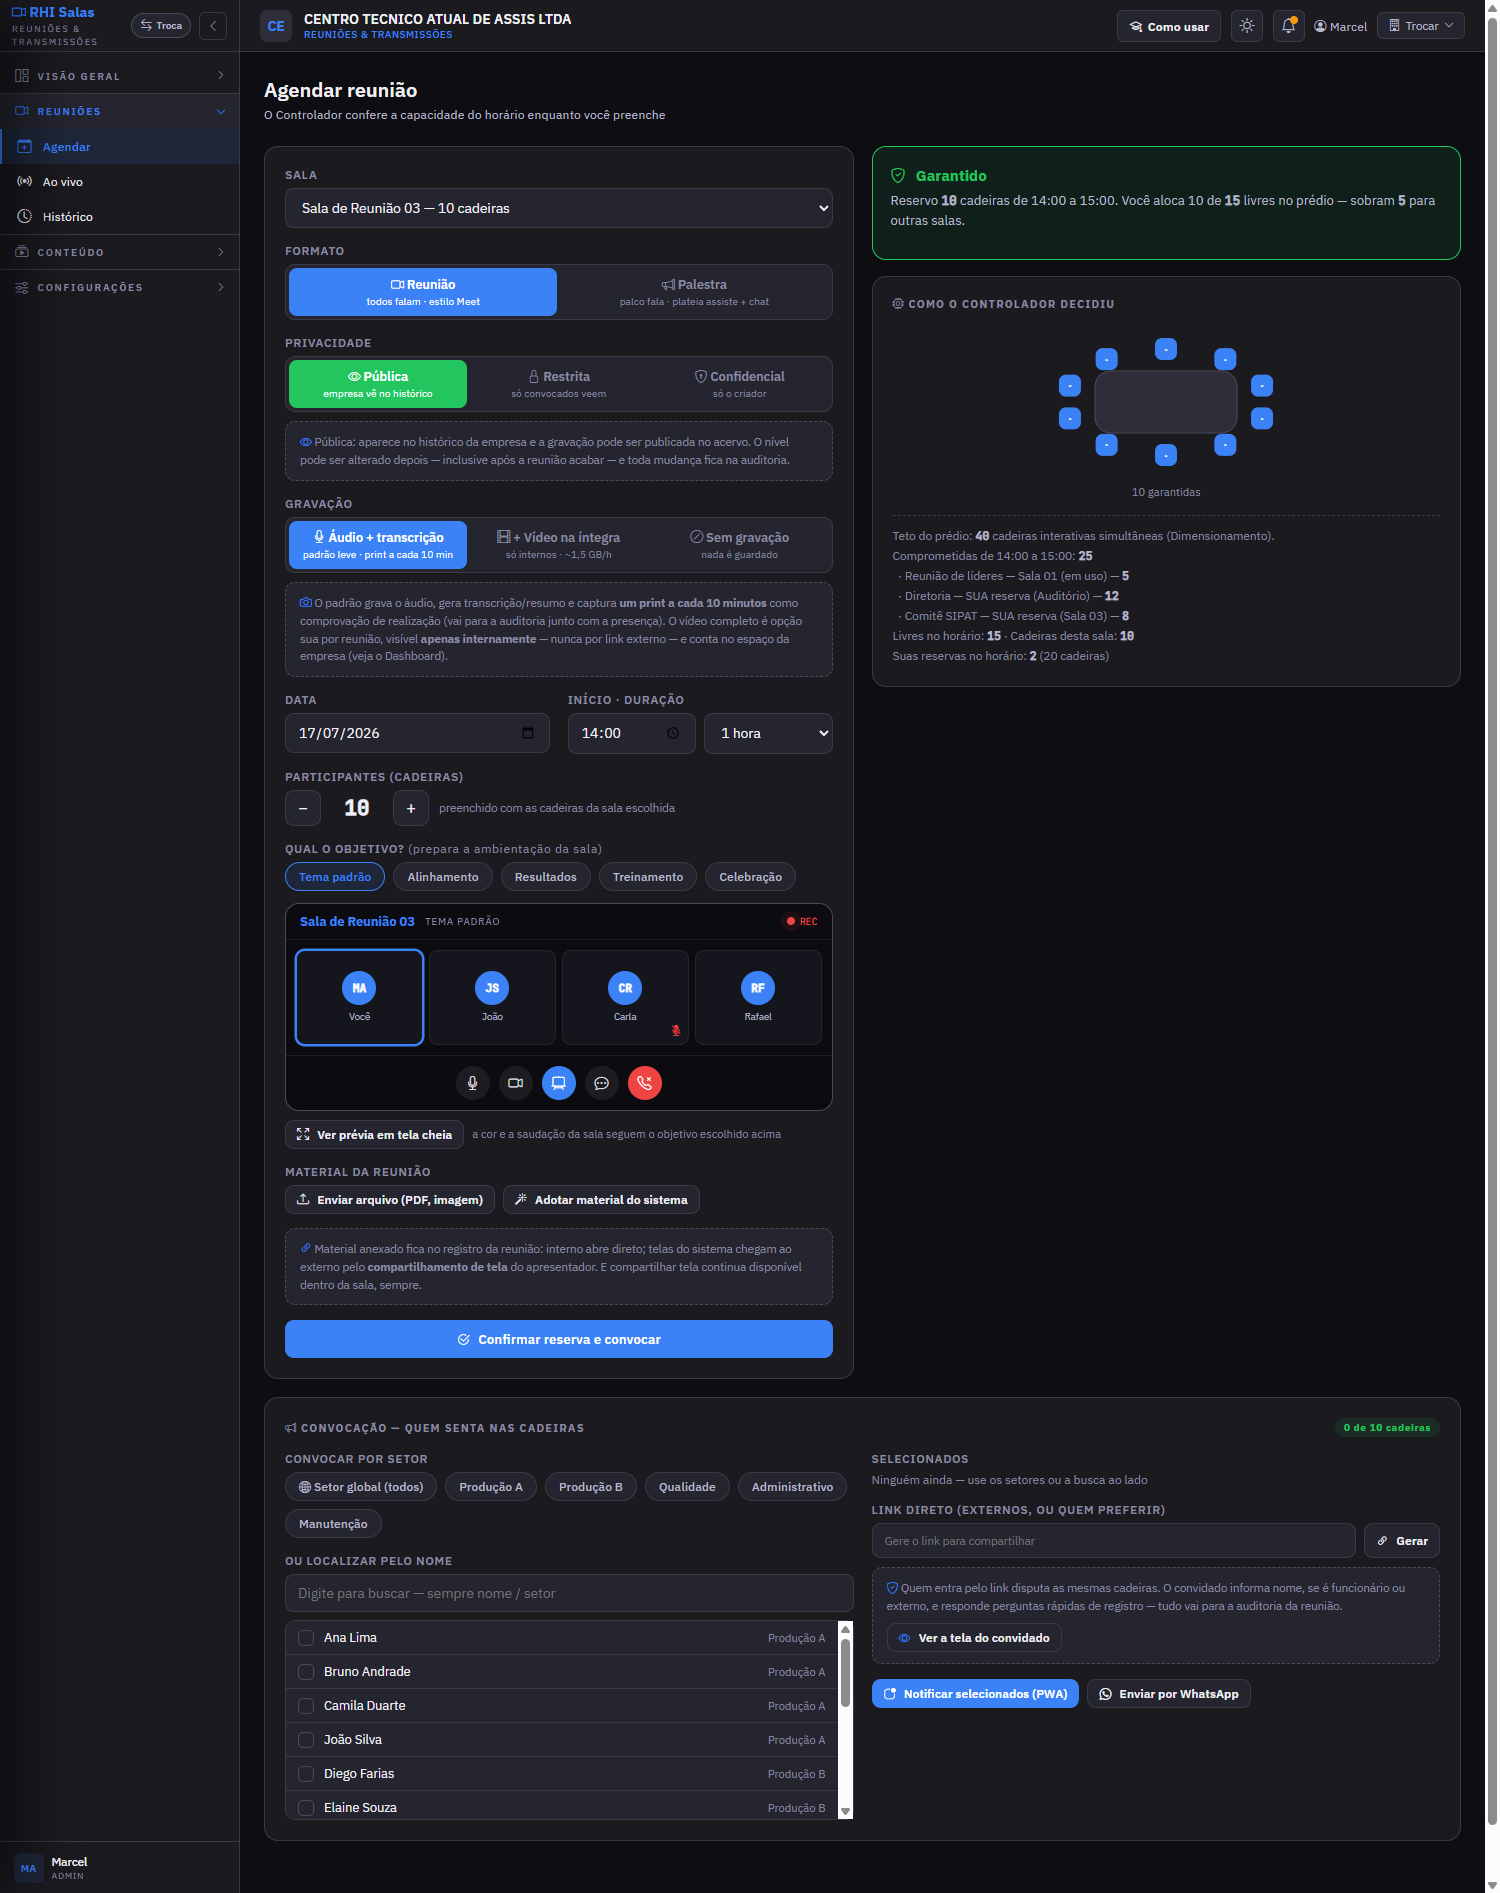The width and height of the screenshot is (1500, 1893).
Task: Collapse the sidebar with the chevron button
Action: tap(213, 26)
